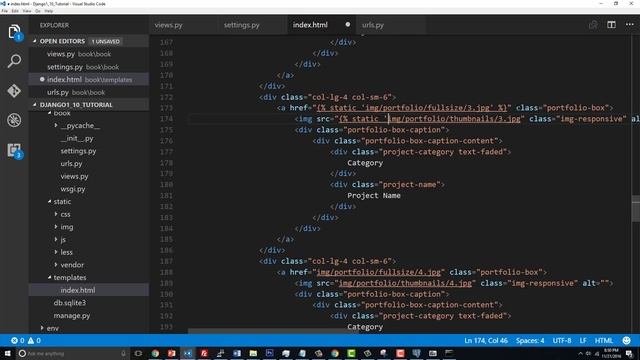The width and height of the screenshot is (640, 360).
Task: Open the notification center icon in the tray
Action: [x=629, y=353]
